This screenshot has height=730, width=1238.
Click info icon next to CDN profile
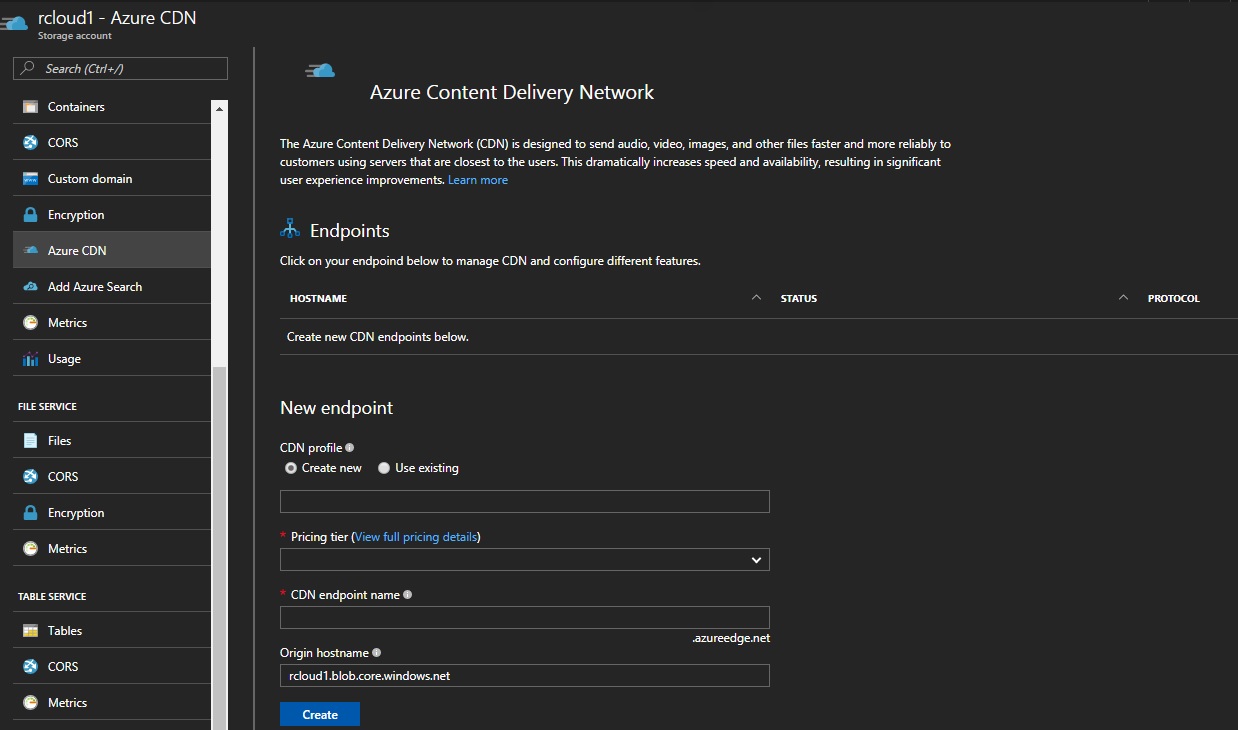pyautogui.click(x=349, y=448)
